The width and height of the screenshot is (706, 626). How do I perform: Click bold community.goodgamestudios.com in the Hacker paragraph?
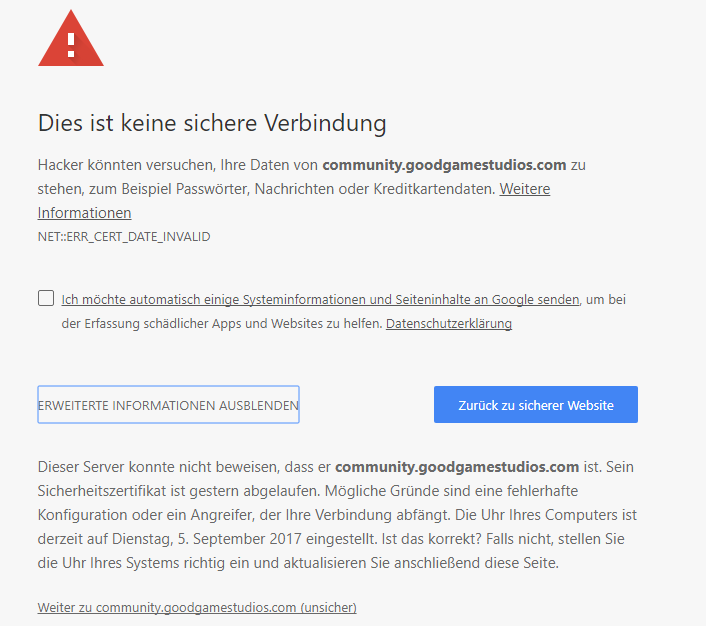pos(444,165)
